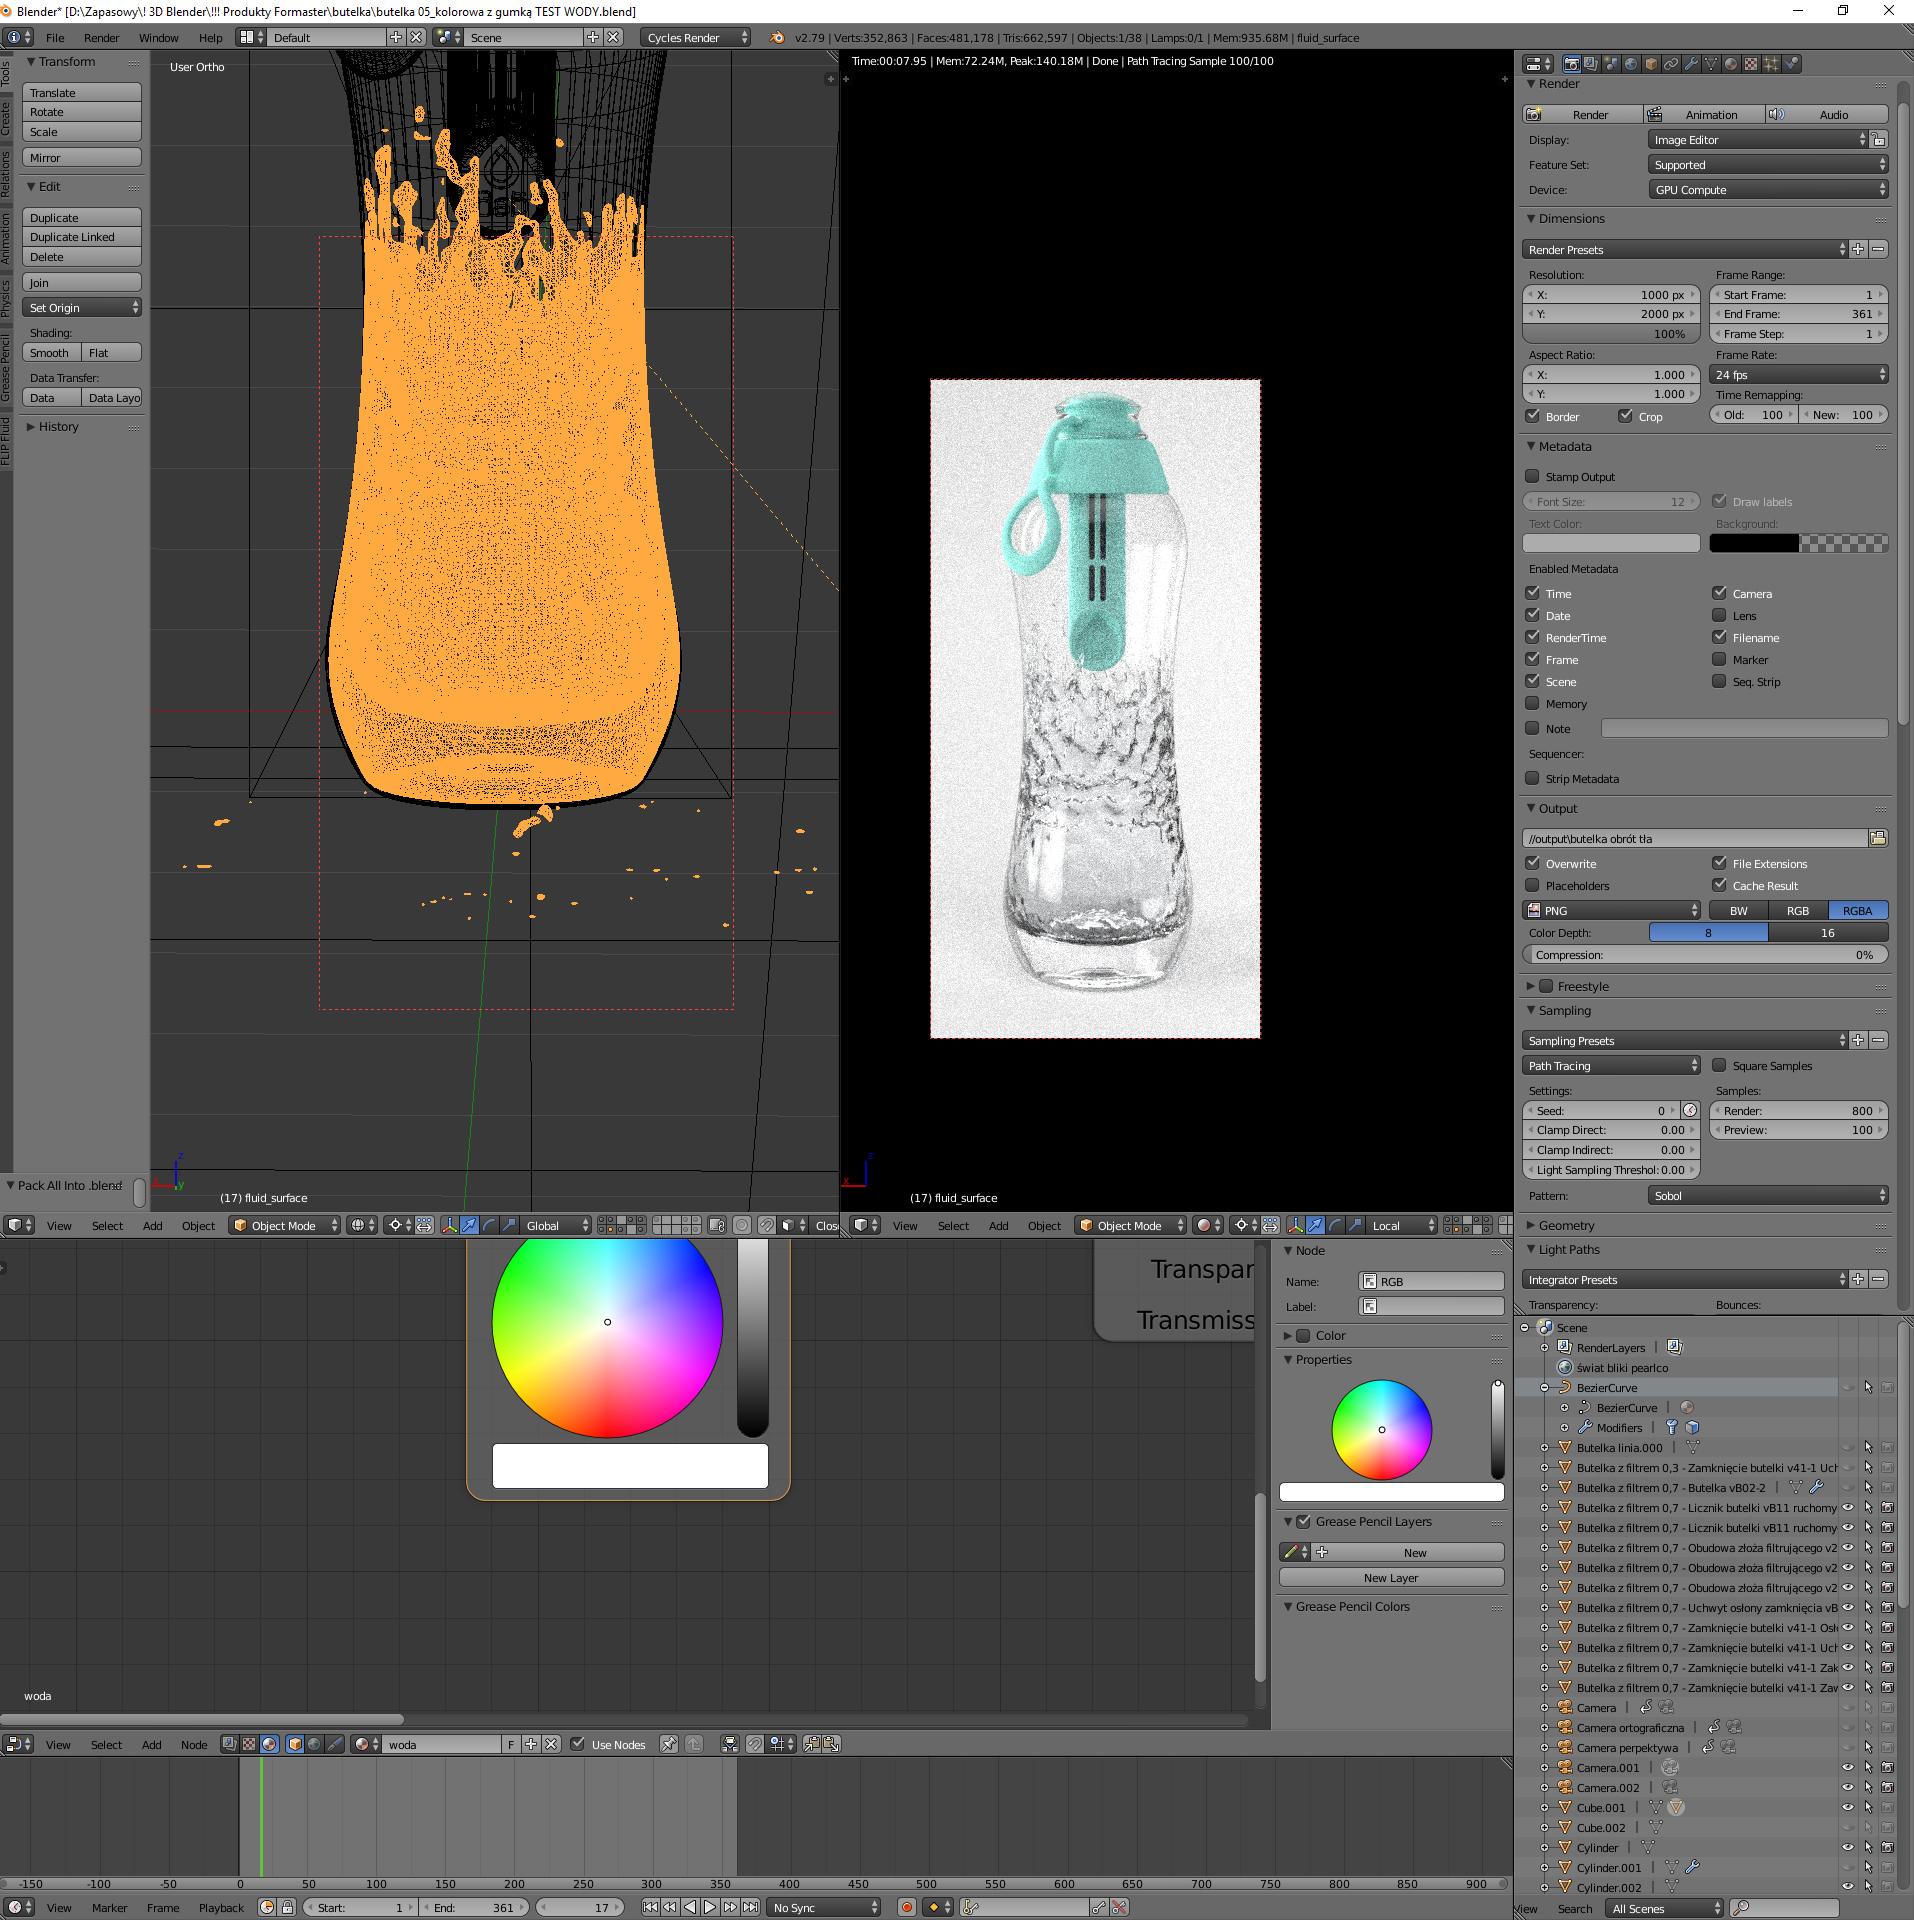
Task: Open the Render menu in the top bar
Action: pyautogui.click(x=101, y=37)
